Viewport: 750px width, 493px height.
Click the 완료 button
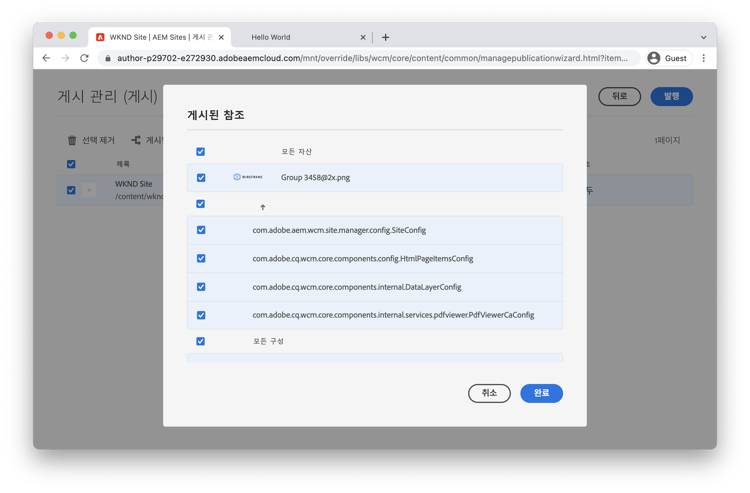(541, 393)
